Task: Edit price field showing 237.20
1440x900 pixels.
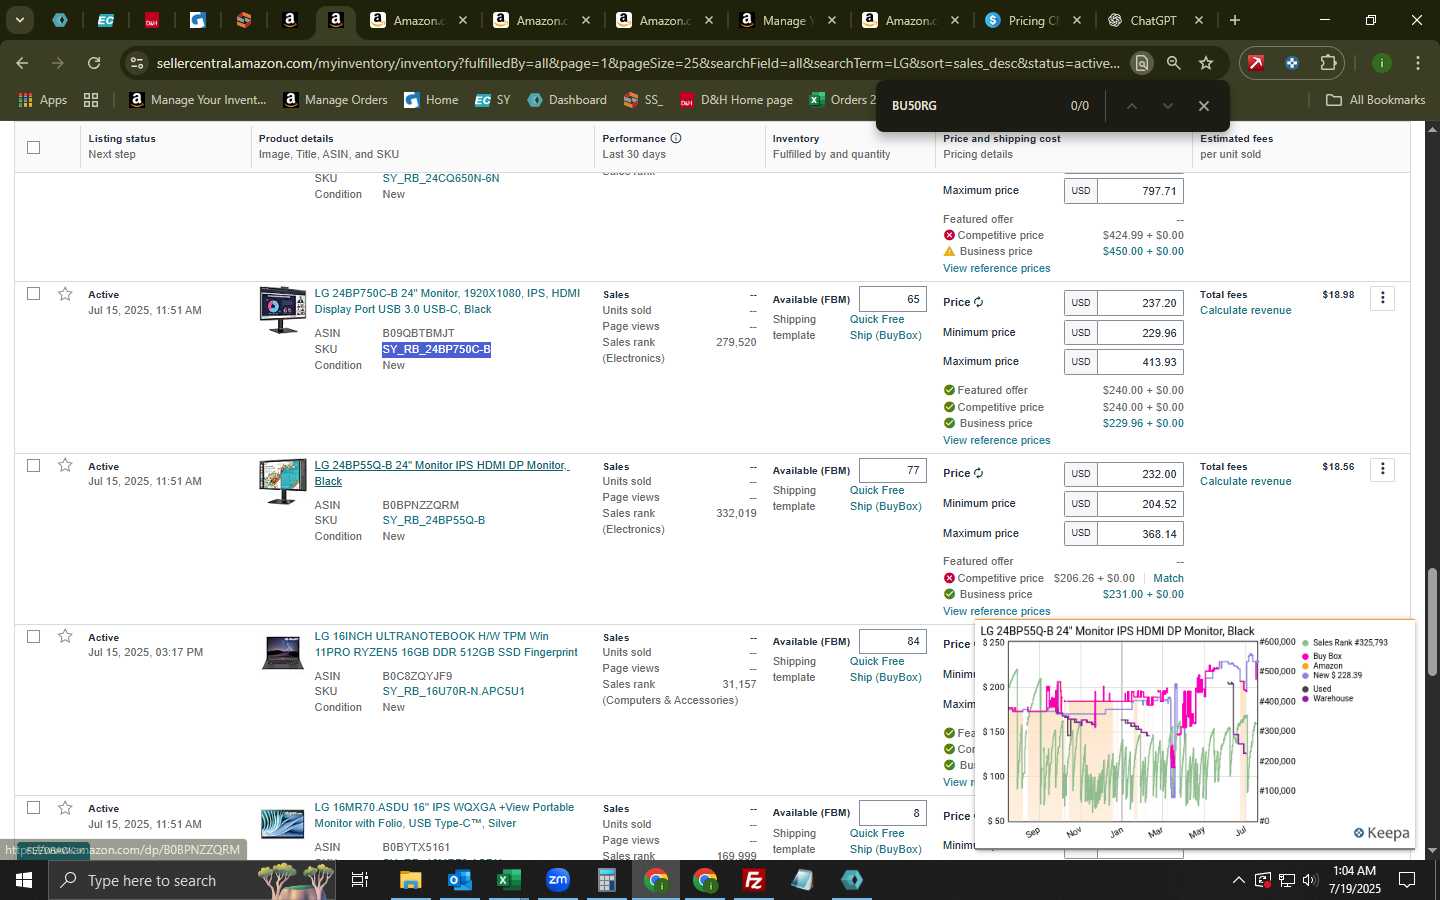Action: tap(1139, 303)
